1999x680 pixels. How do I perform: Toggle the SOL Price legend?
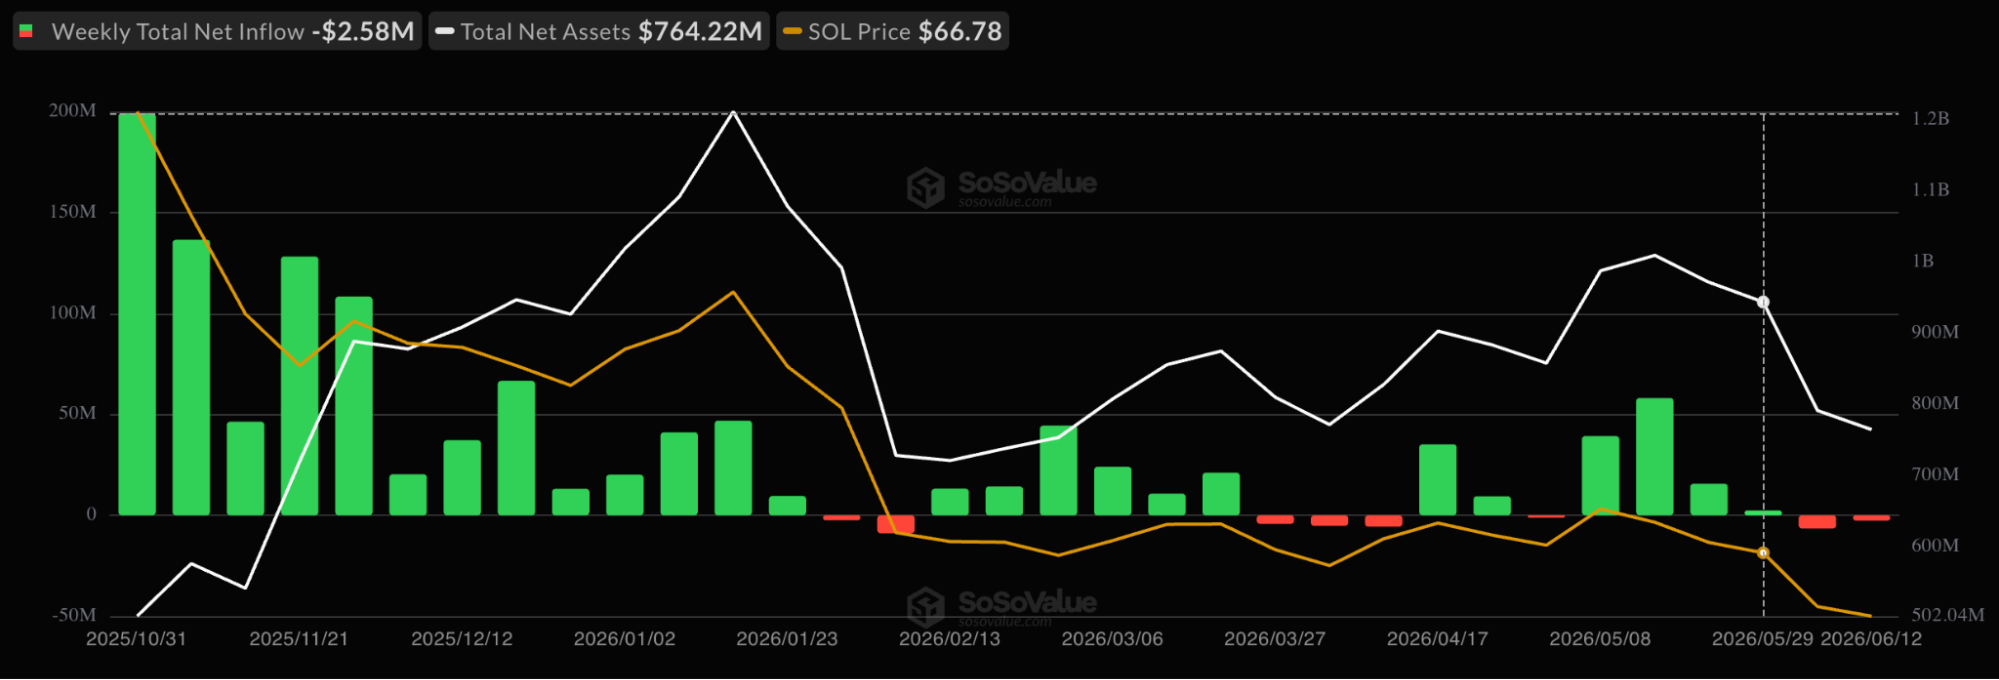pos(893,31)
